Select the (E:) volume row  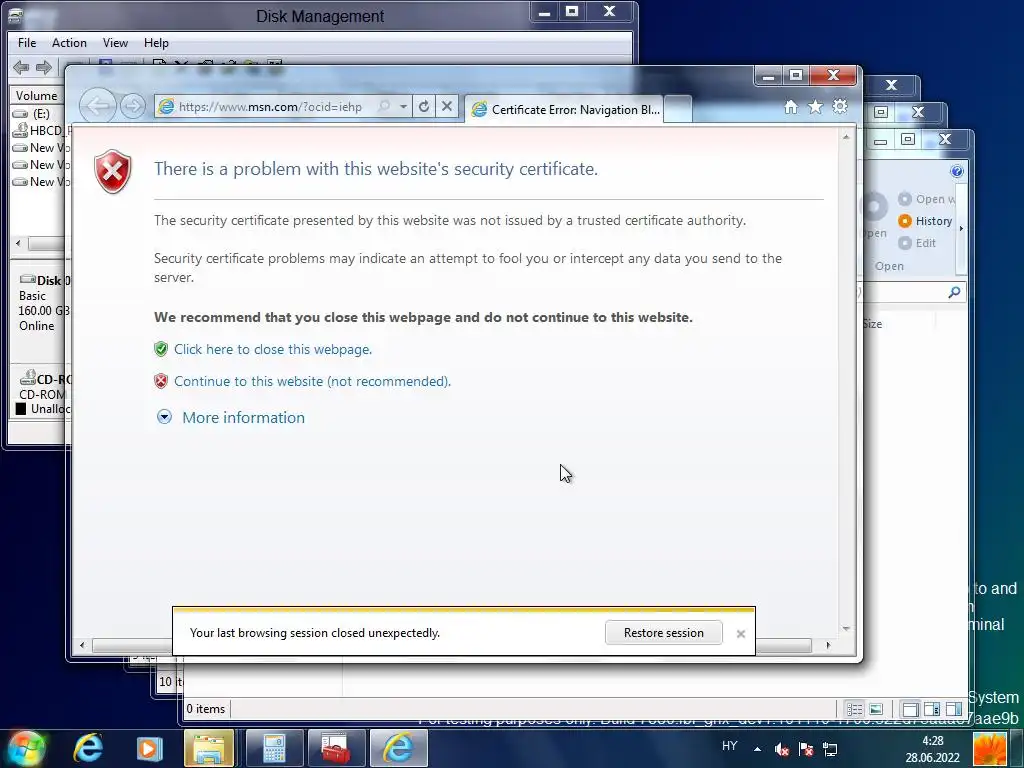point(39,114)
